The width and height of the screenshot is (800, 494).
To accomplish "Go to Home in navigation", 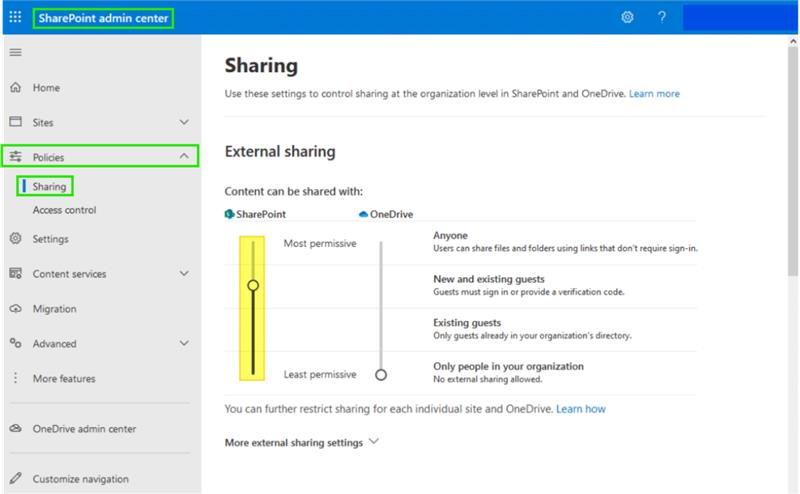I will (x=46, y=88).
